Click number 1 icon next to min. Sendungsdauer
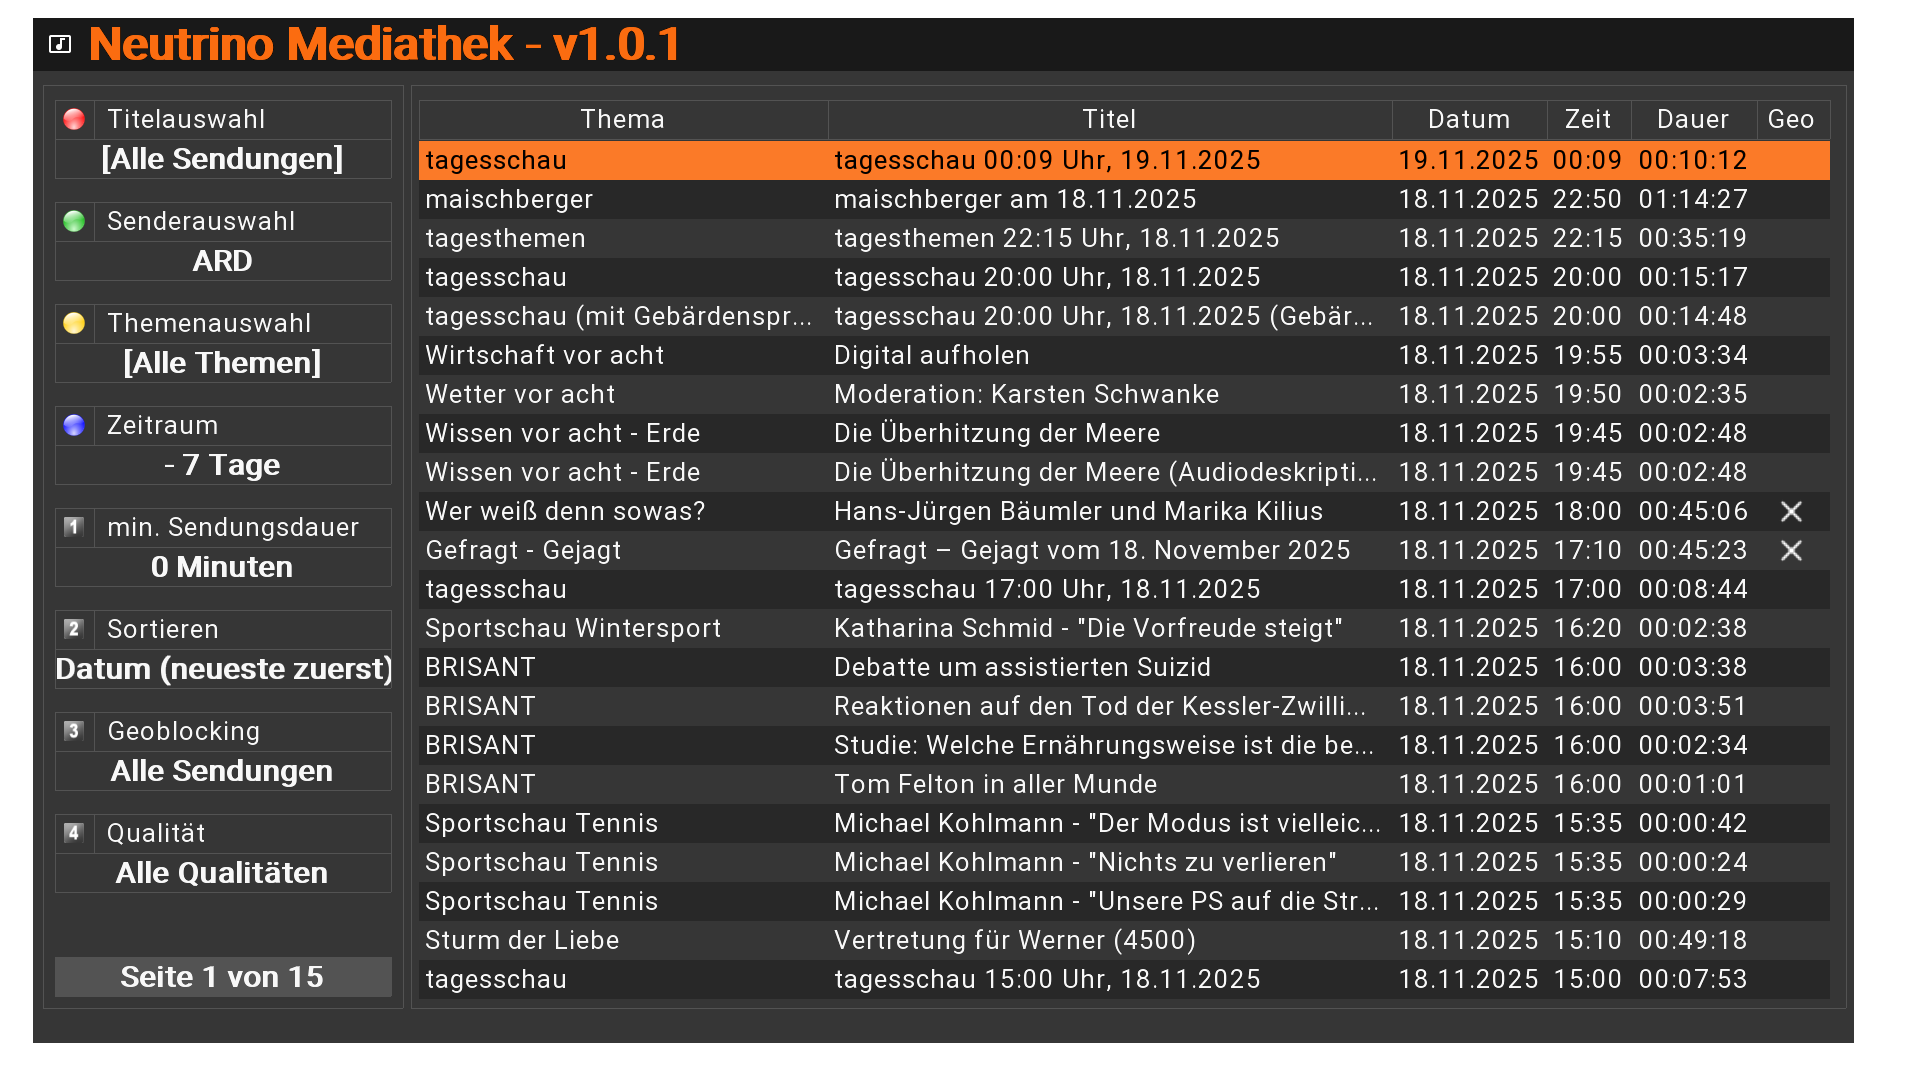 pyautogui.click(x=74, y=527)
